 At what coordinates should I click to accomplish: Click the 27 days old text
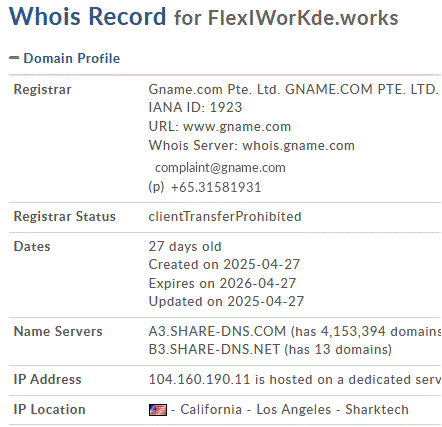185,247
